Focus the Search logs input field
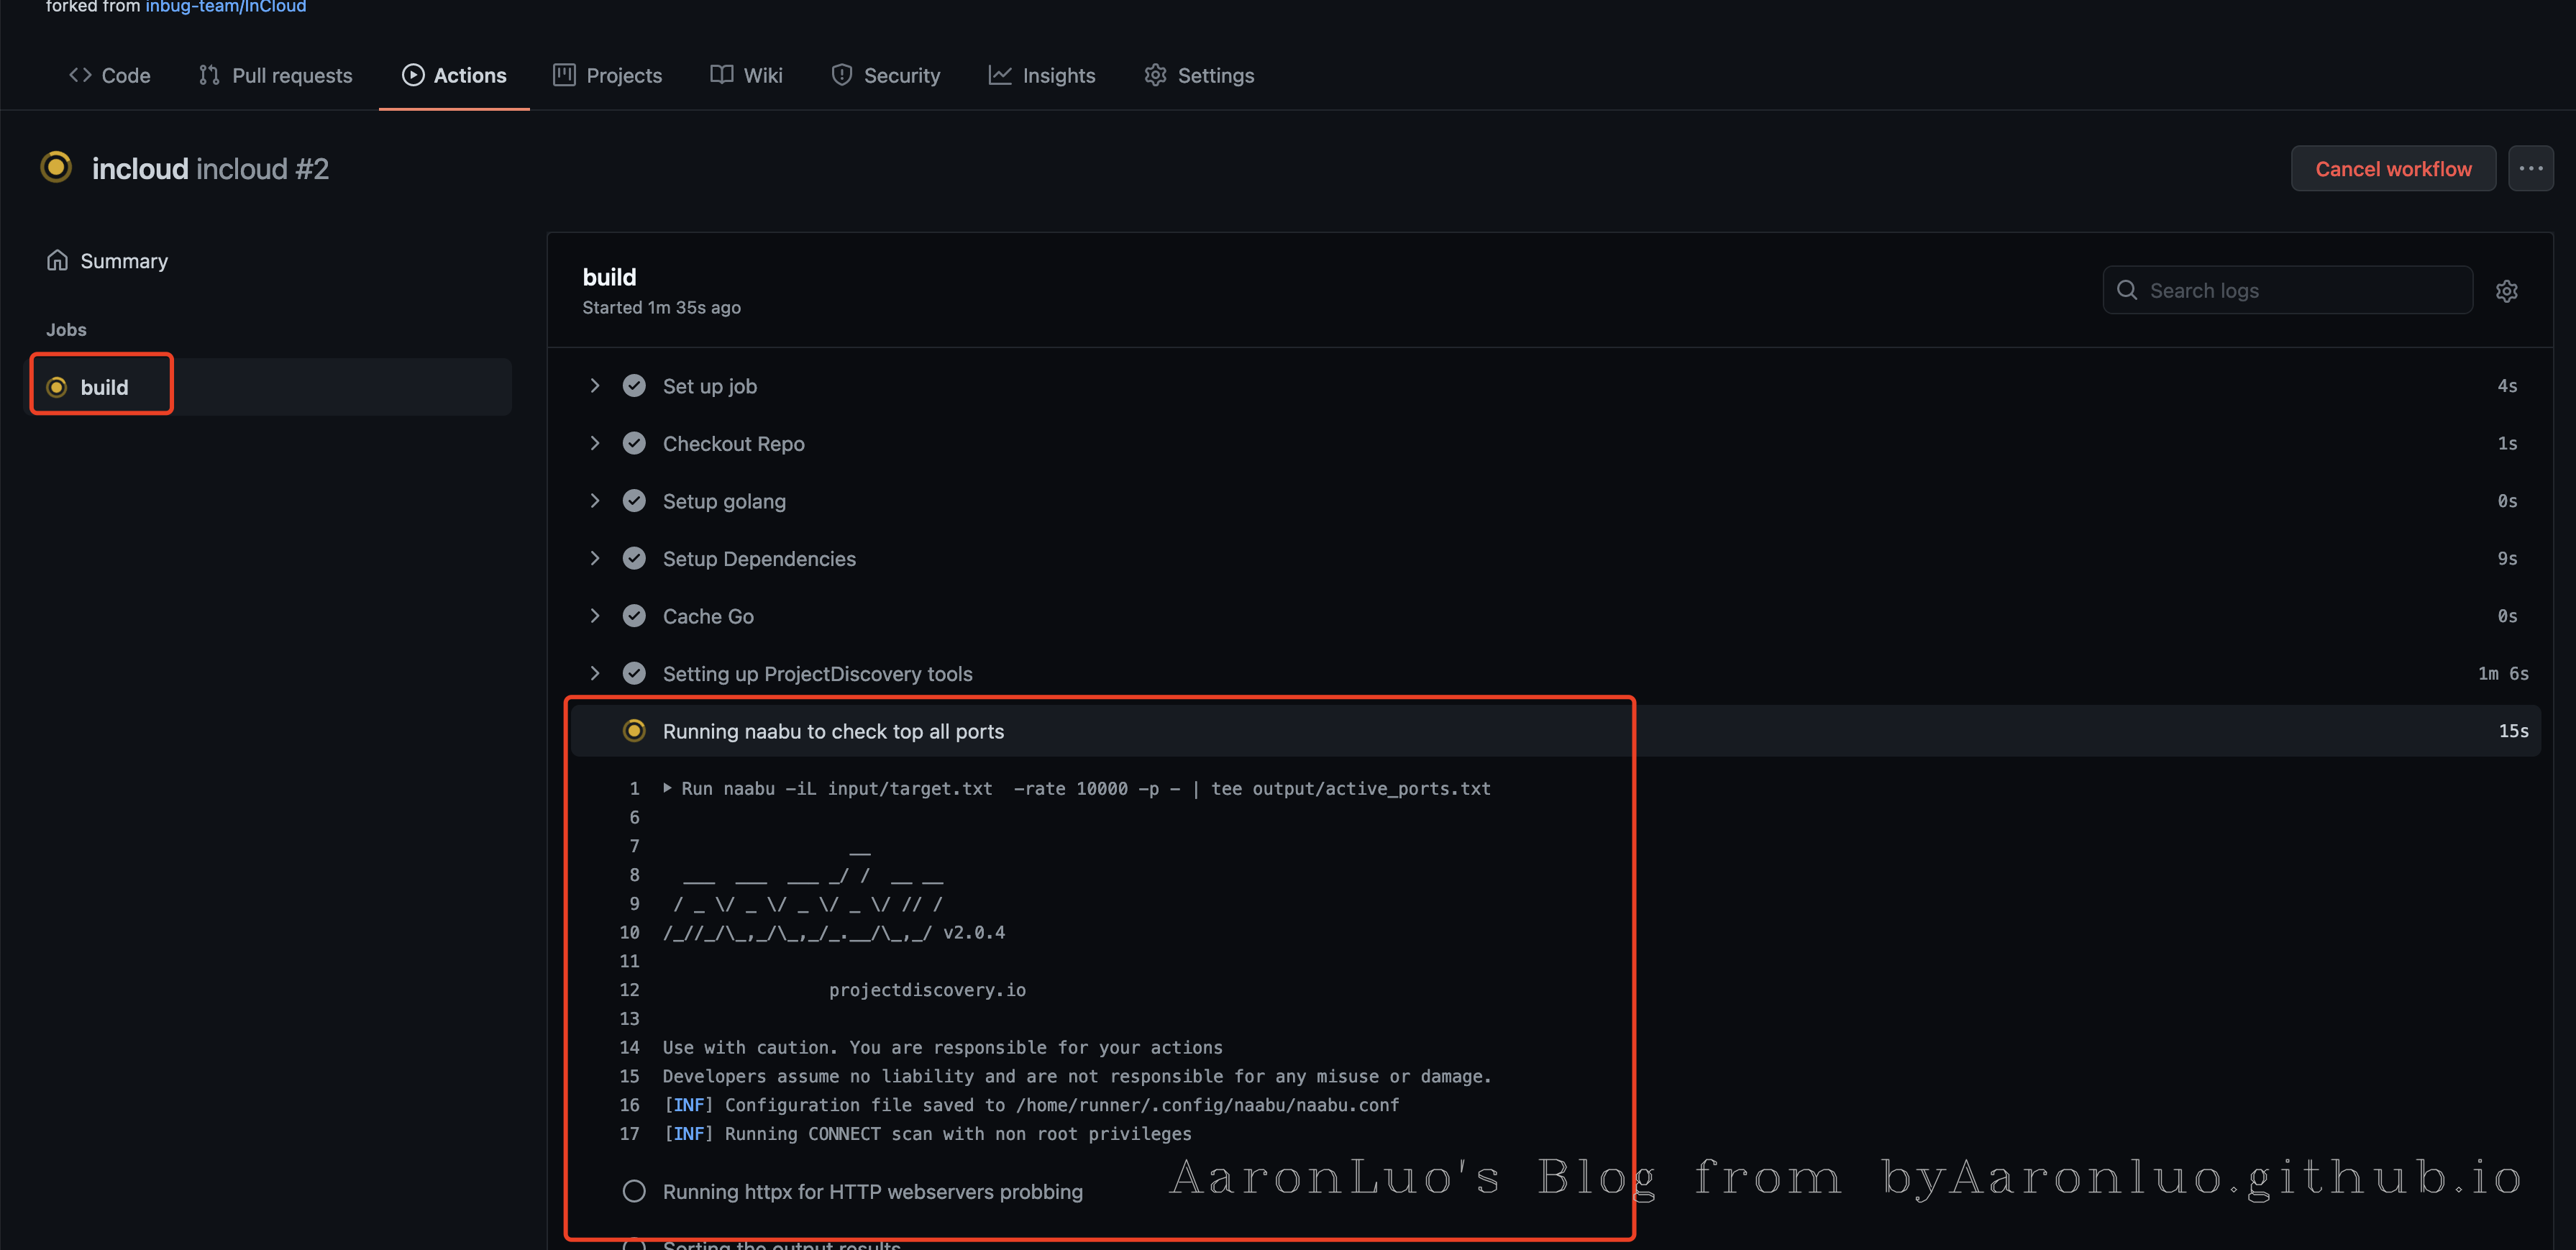The height and width of the screenshot is (1250, 2576). click(x=2300, y=290)
